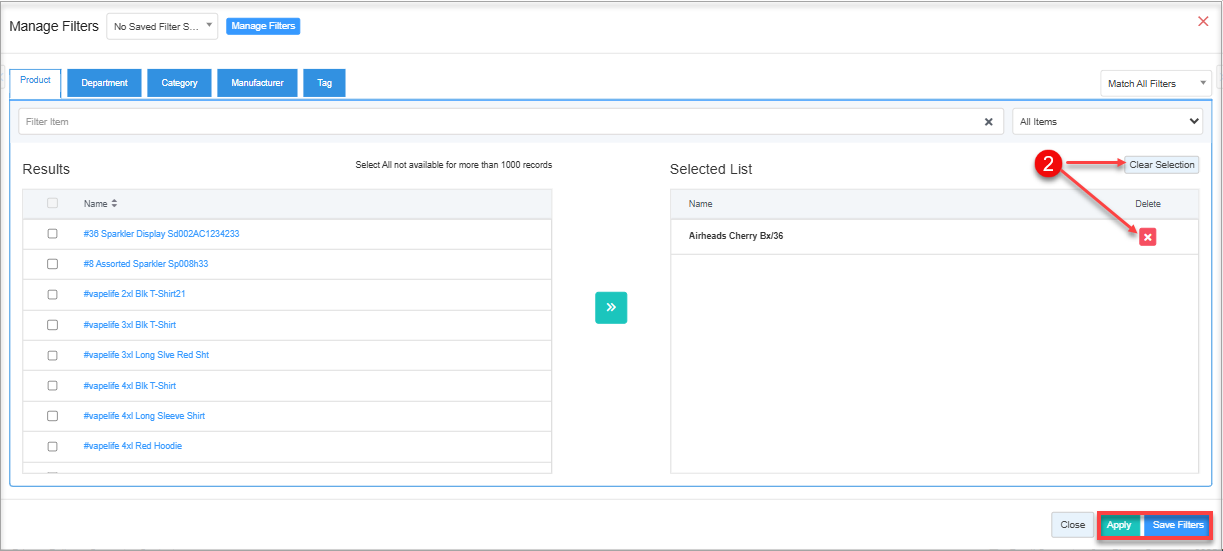Image resolution: width=1223 pixels, height=551 pixels.
Task: Open the All Items dropdown
Action: pos(1107,122)
